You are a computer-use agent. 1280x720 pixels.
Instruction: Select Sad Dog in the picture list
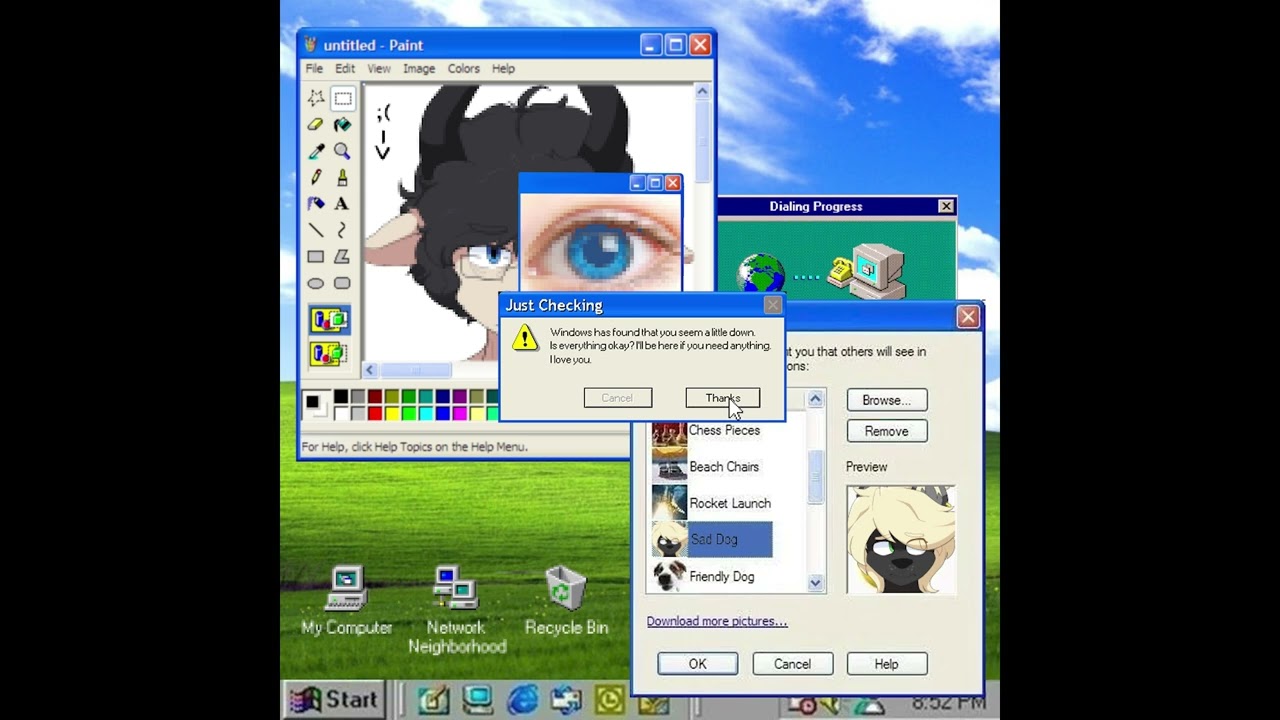coord(711,540)
